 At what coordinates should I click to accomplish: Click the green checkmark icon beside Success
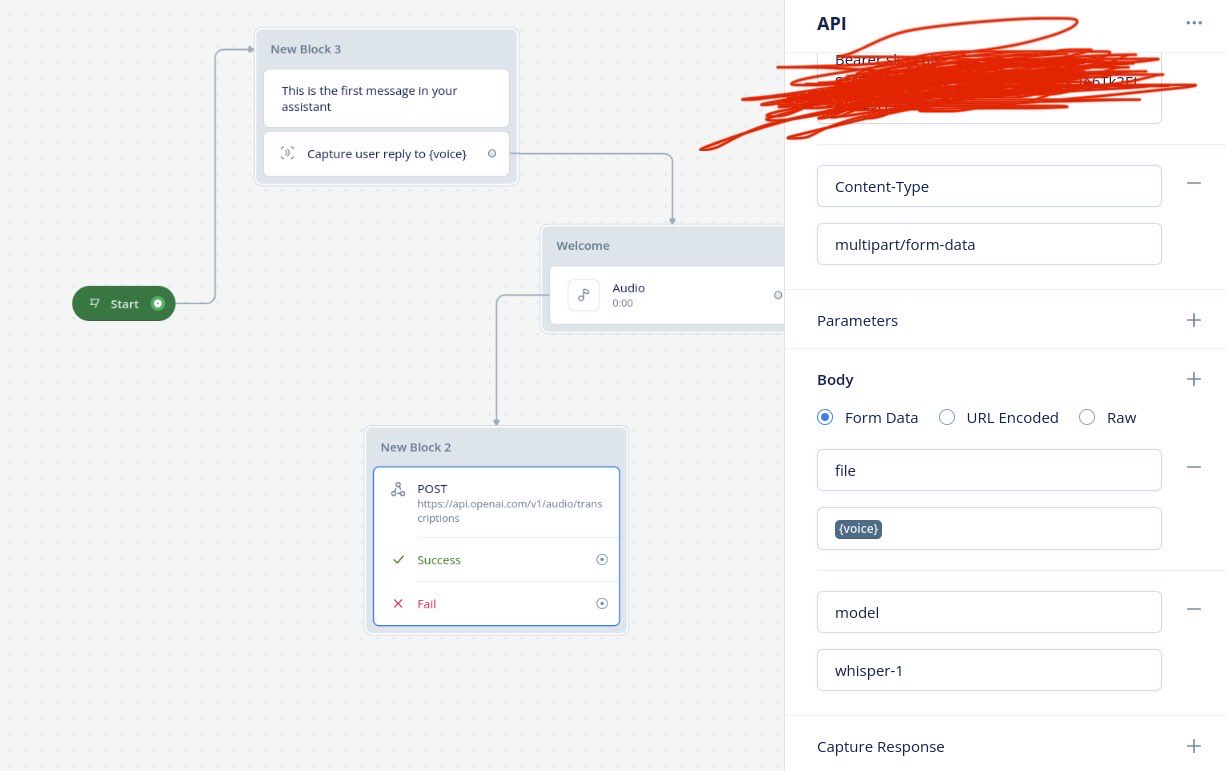(398, 560)
